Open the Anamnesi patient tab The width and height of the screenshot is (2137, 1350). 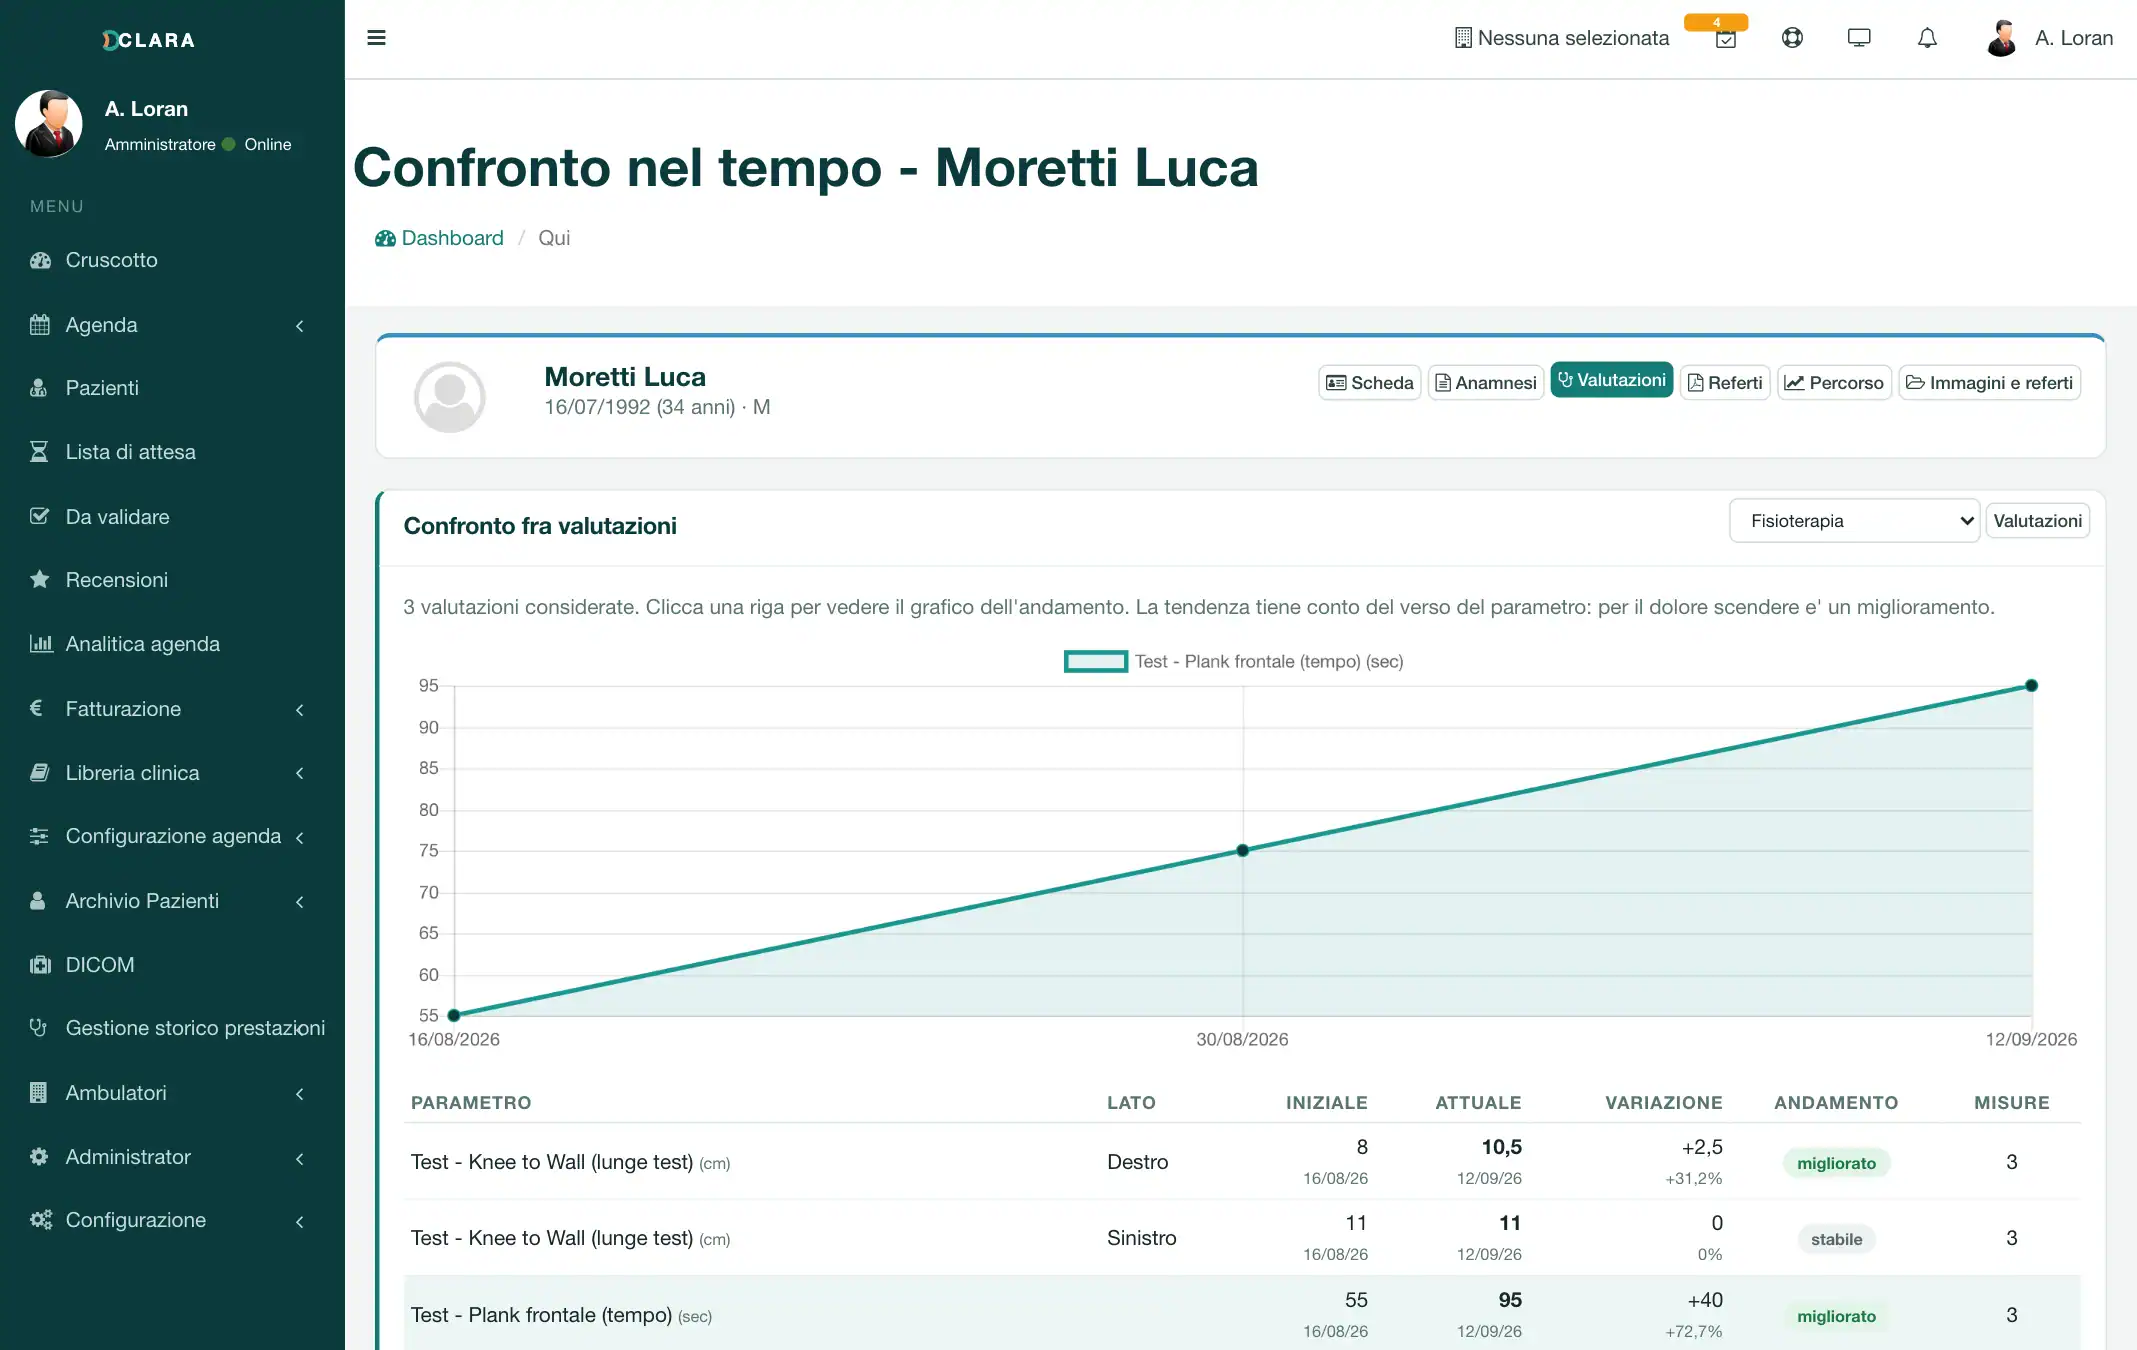pyautogui.click(x=1485, y=383)
